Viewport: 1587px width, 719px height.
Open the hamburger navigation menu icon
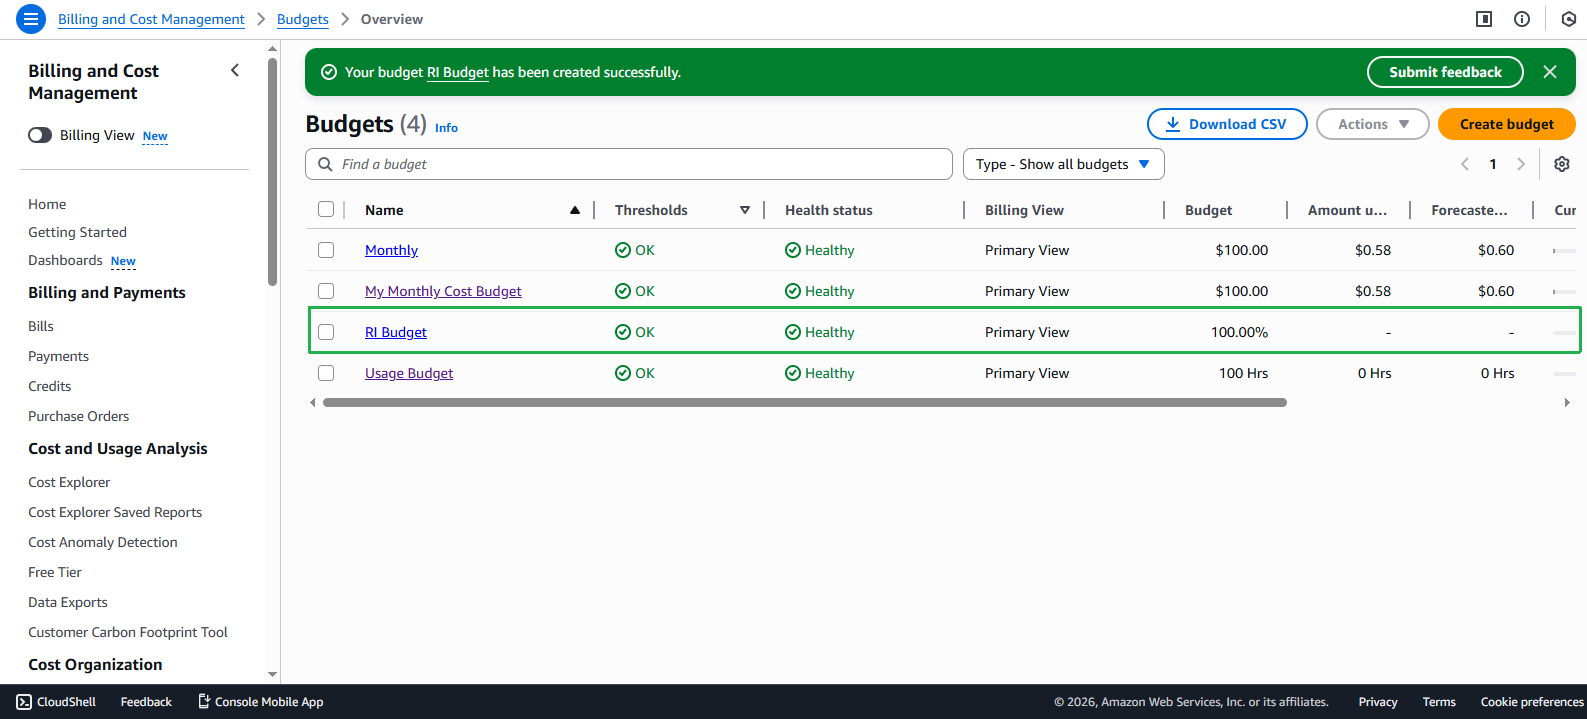(x=31, y=19)
